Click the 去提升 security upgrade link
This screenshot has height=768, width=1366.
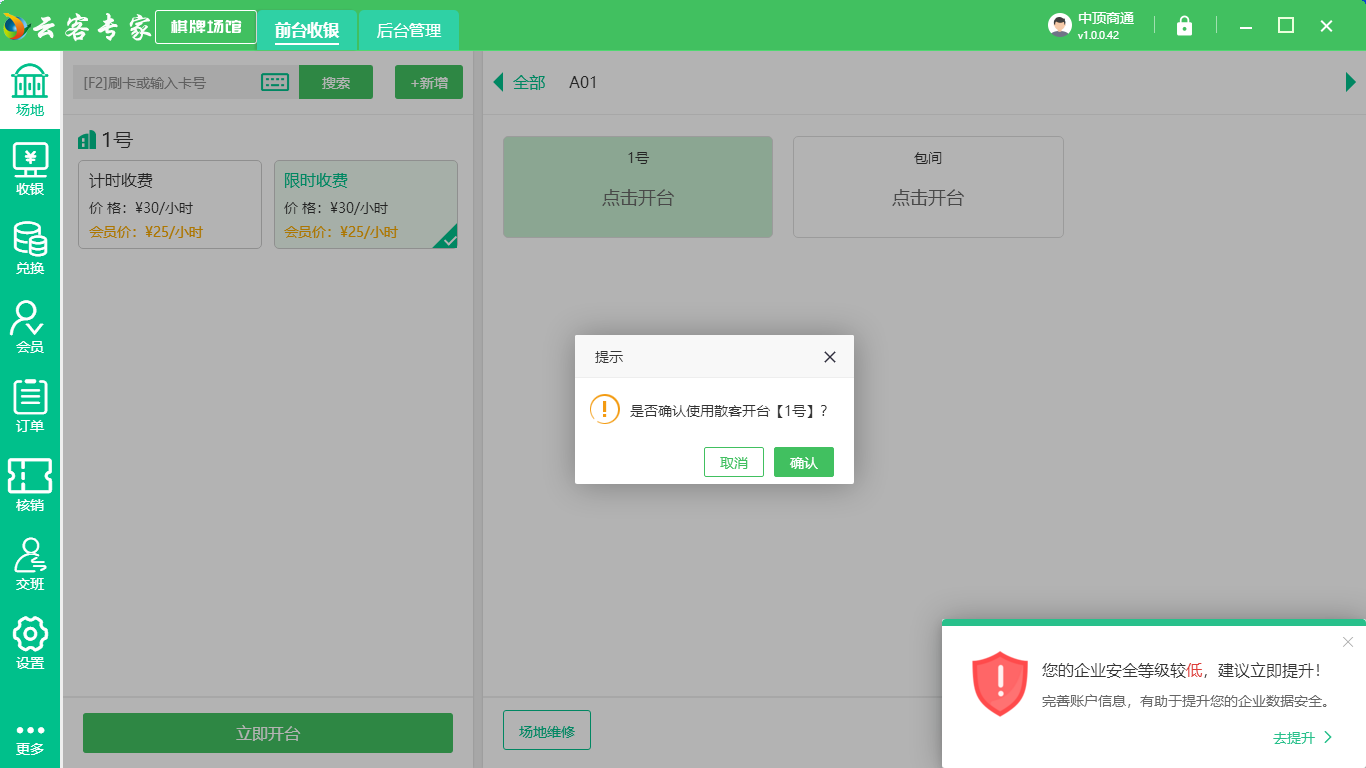click(1302, 738)
